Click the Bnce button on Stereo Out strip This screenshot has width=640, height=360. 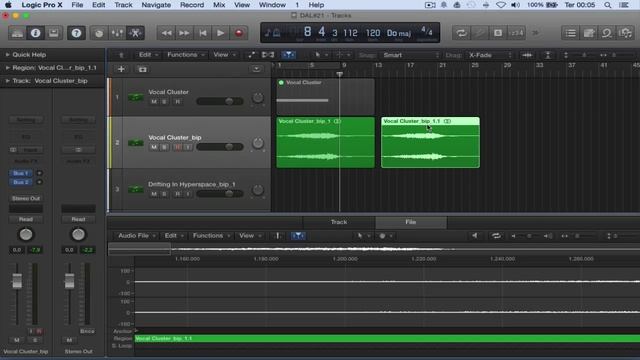click(87, 331)
